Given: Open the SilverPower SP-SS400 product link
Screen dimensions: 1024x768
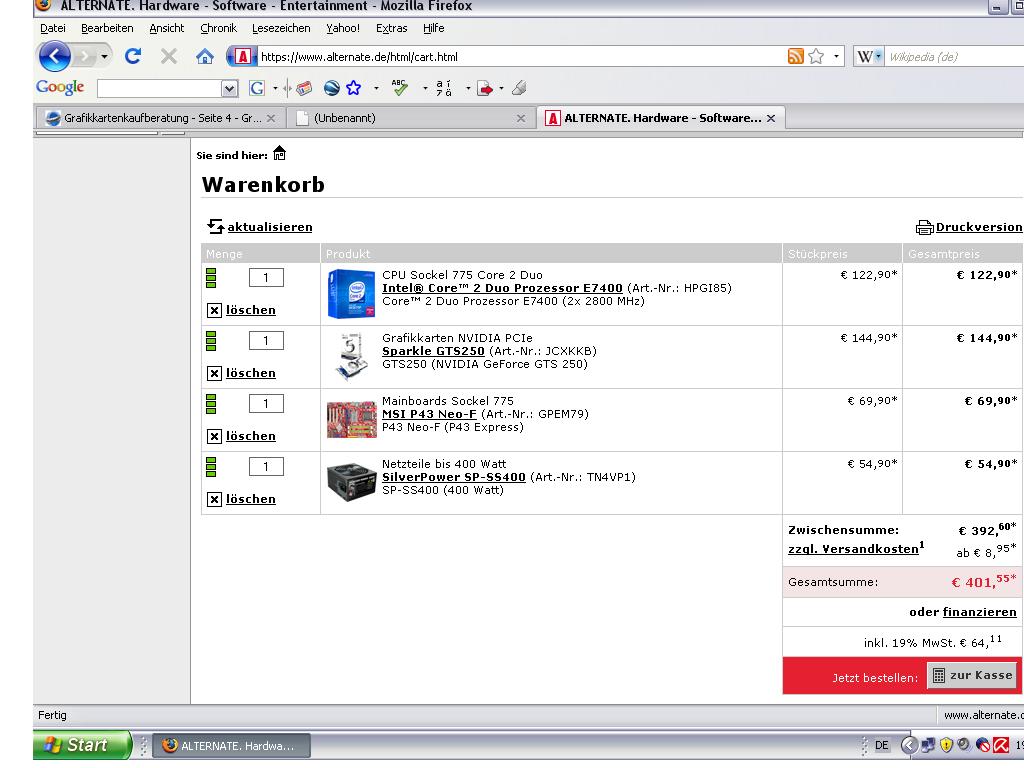Looking at the screenshot, I should pos(454,477).
